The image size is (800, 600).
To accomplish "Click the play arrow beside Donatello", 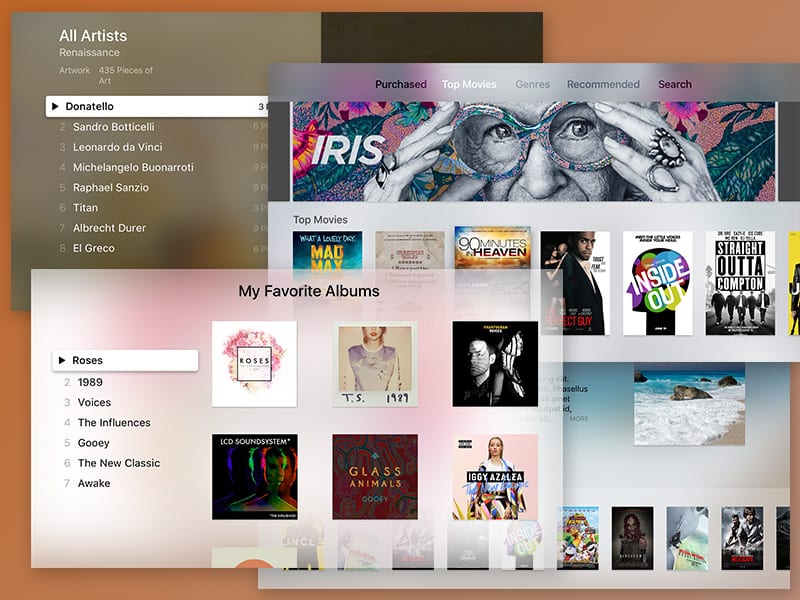I will point(55,107).
